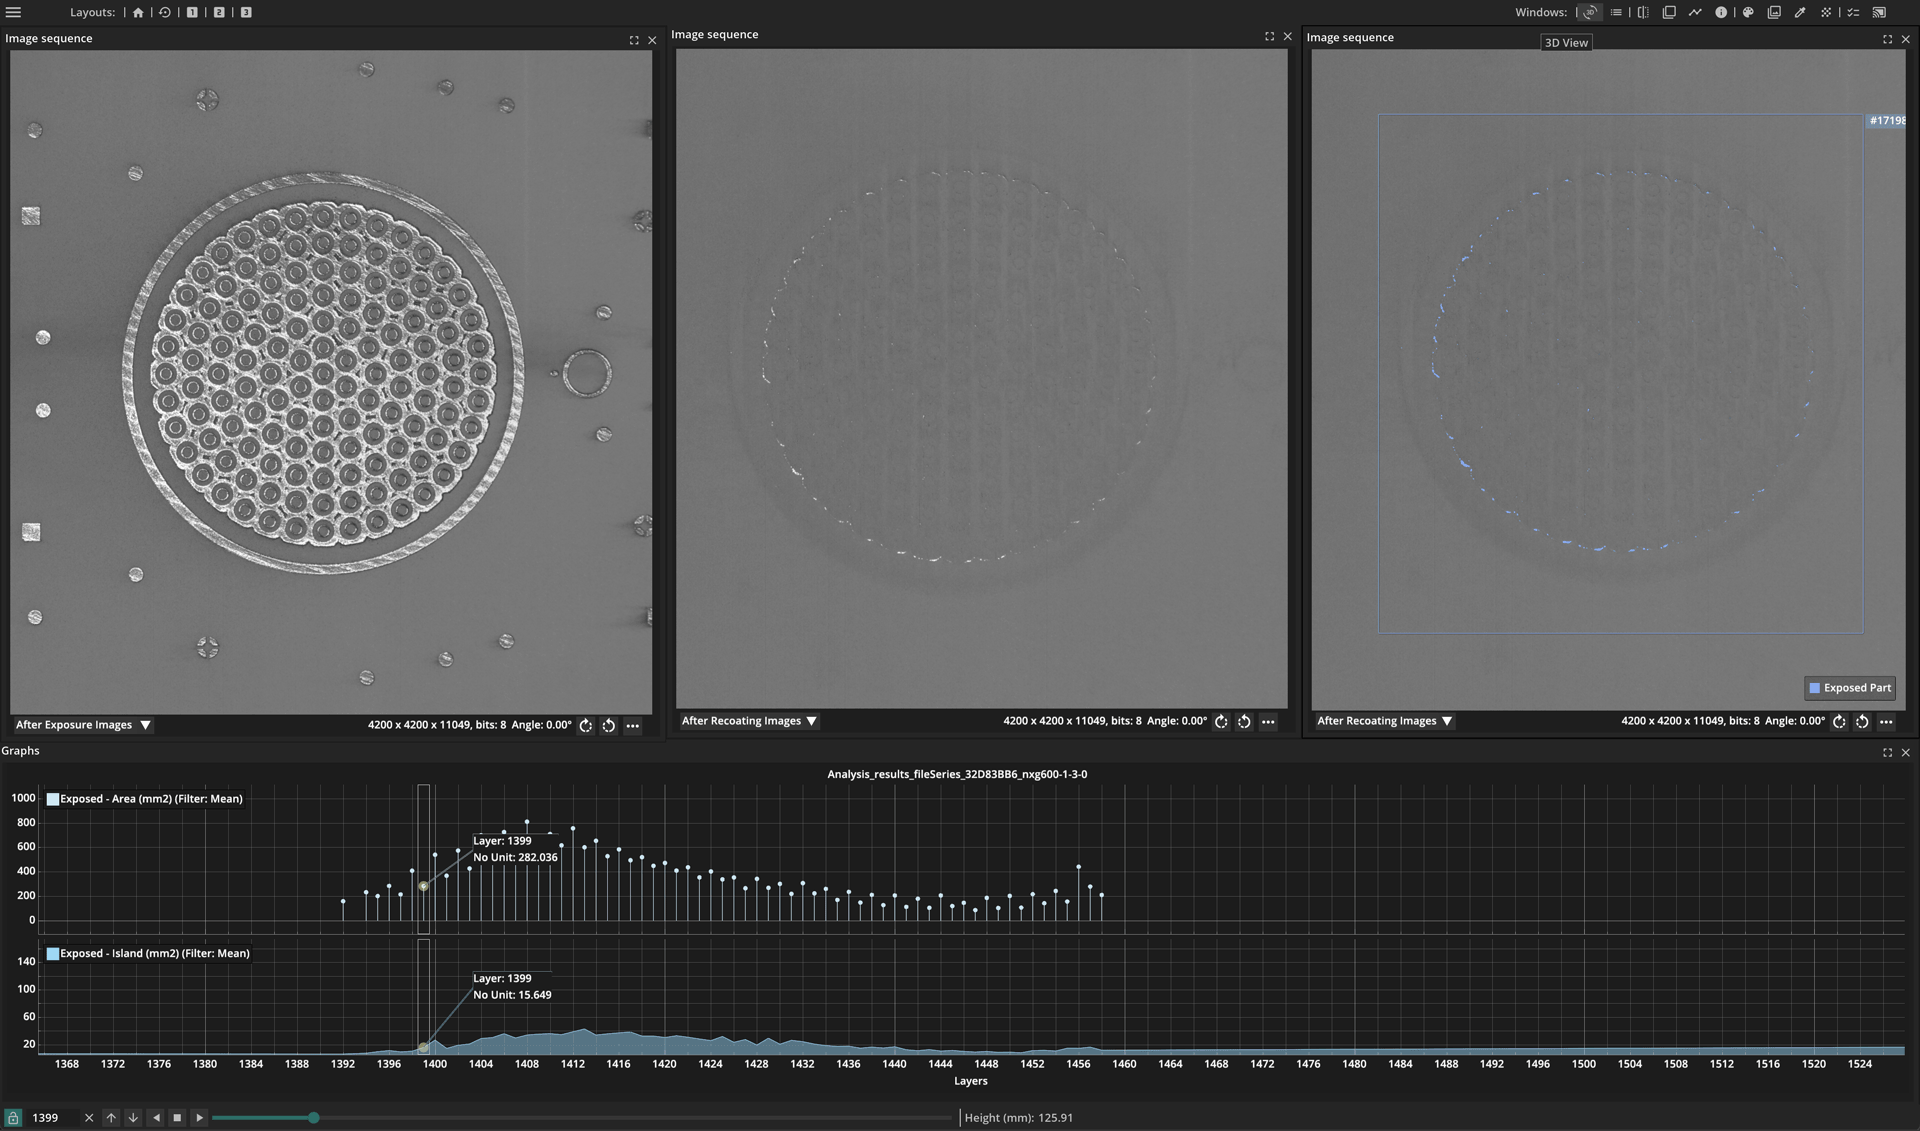Click the home layout icon
The height and width of the screenshot is (1131, 1920).
pos(138,12)
